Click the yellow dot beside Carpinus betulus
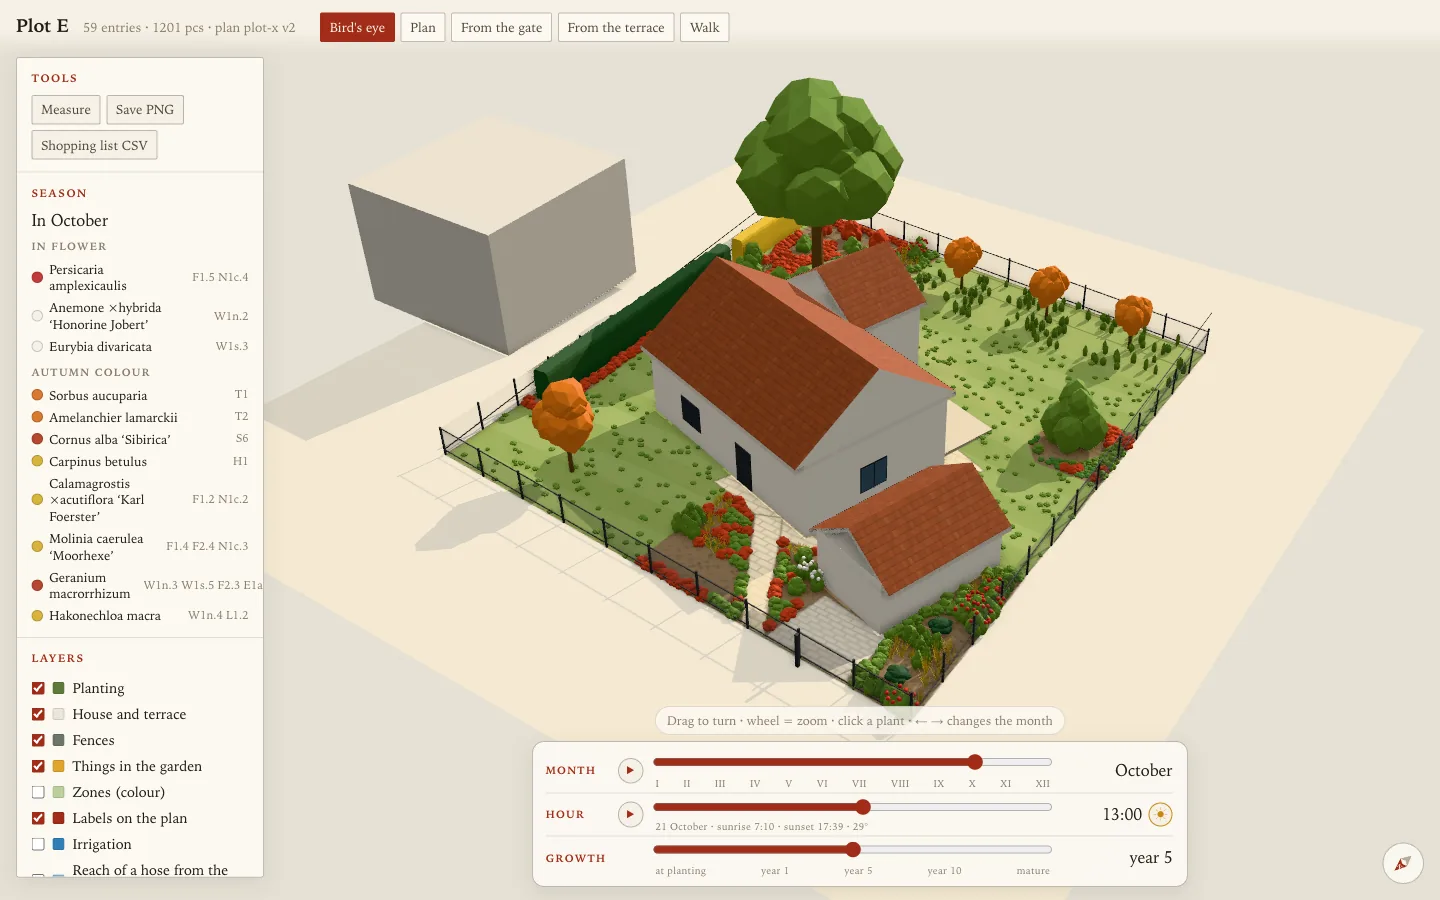 tap(37, 461)
